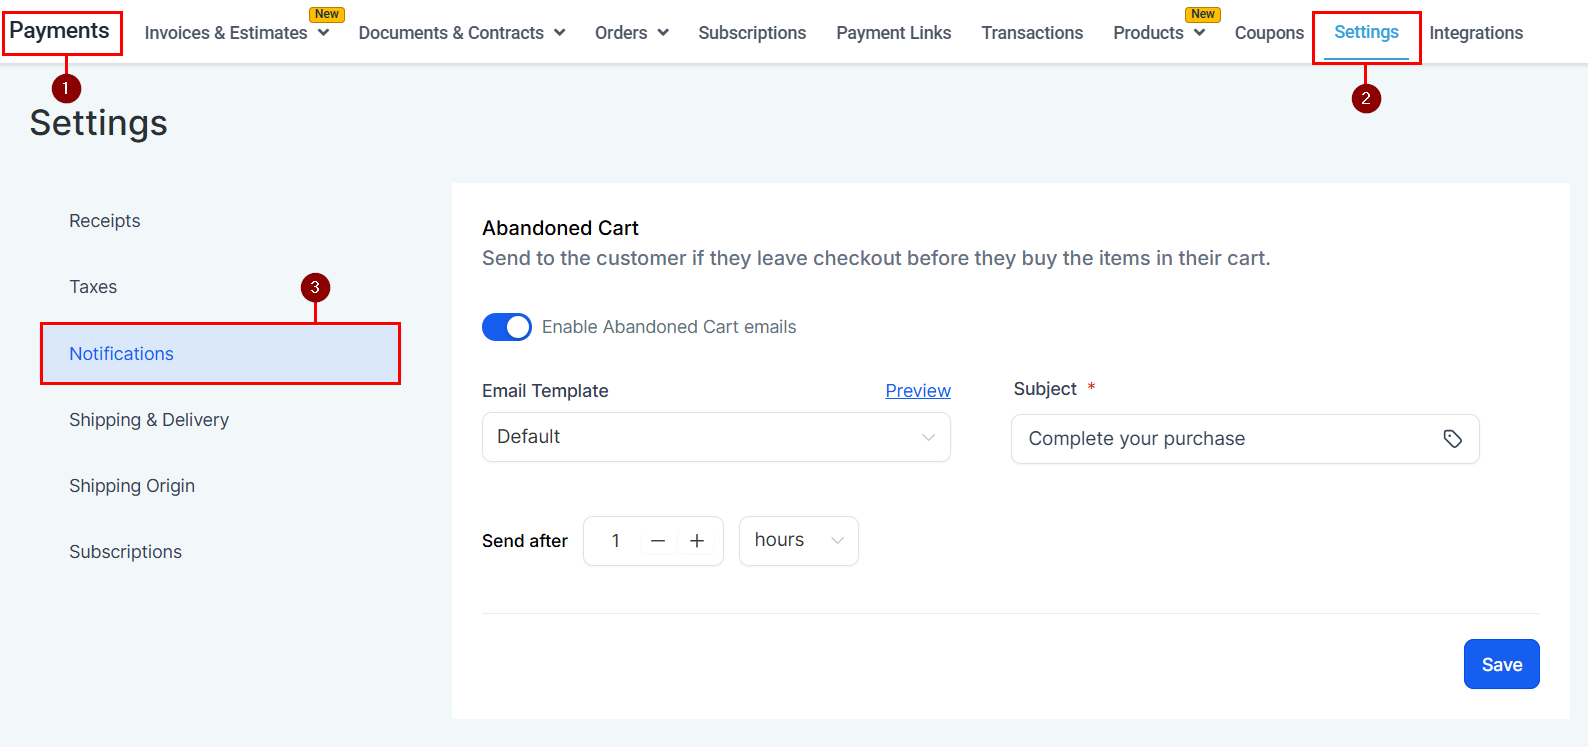Open the Subscriptions top navigation tab
The image size is (1588, 747).
(752, 33)
